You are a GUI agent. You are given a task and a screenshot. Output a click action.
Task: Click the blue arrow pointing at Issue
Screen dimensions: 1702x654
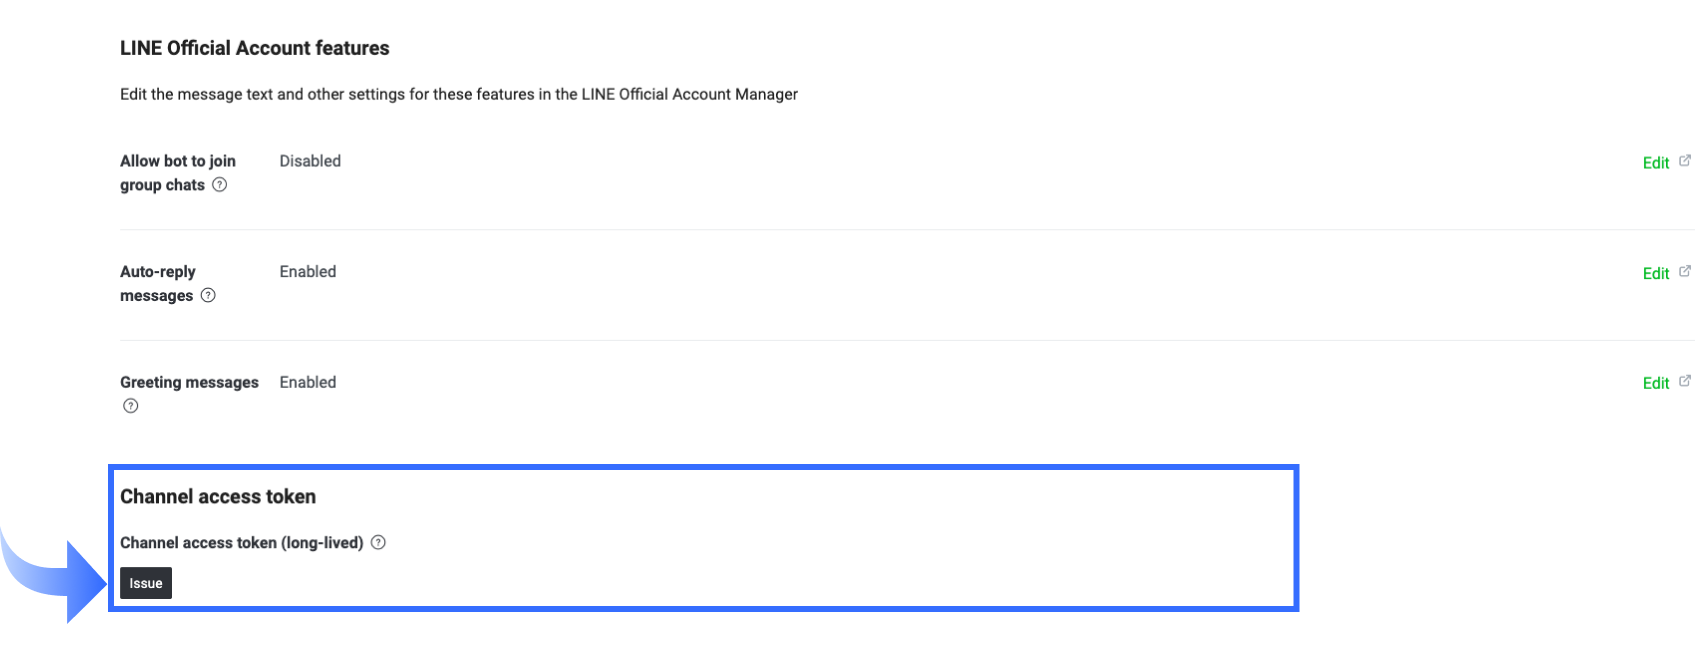54,577
